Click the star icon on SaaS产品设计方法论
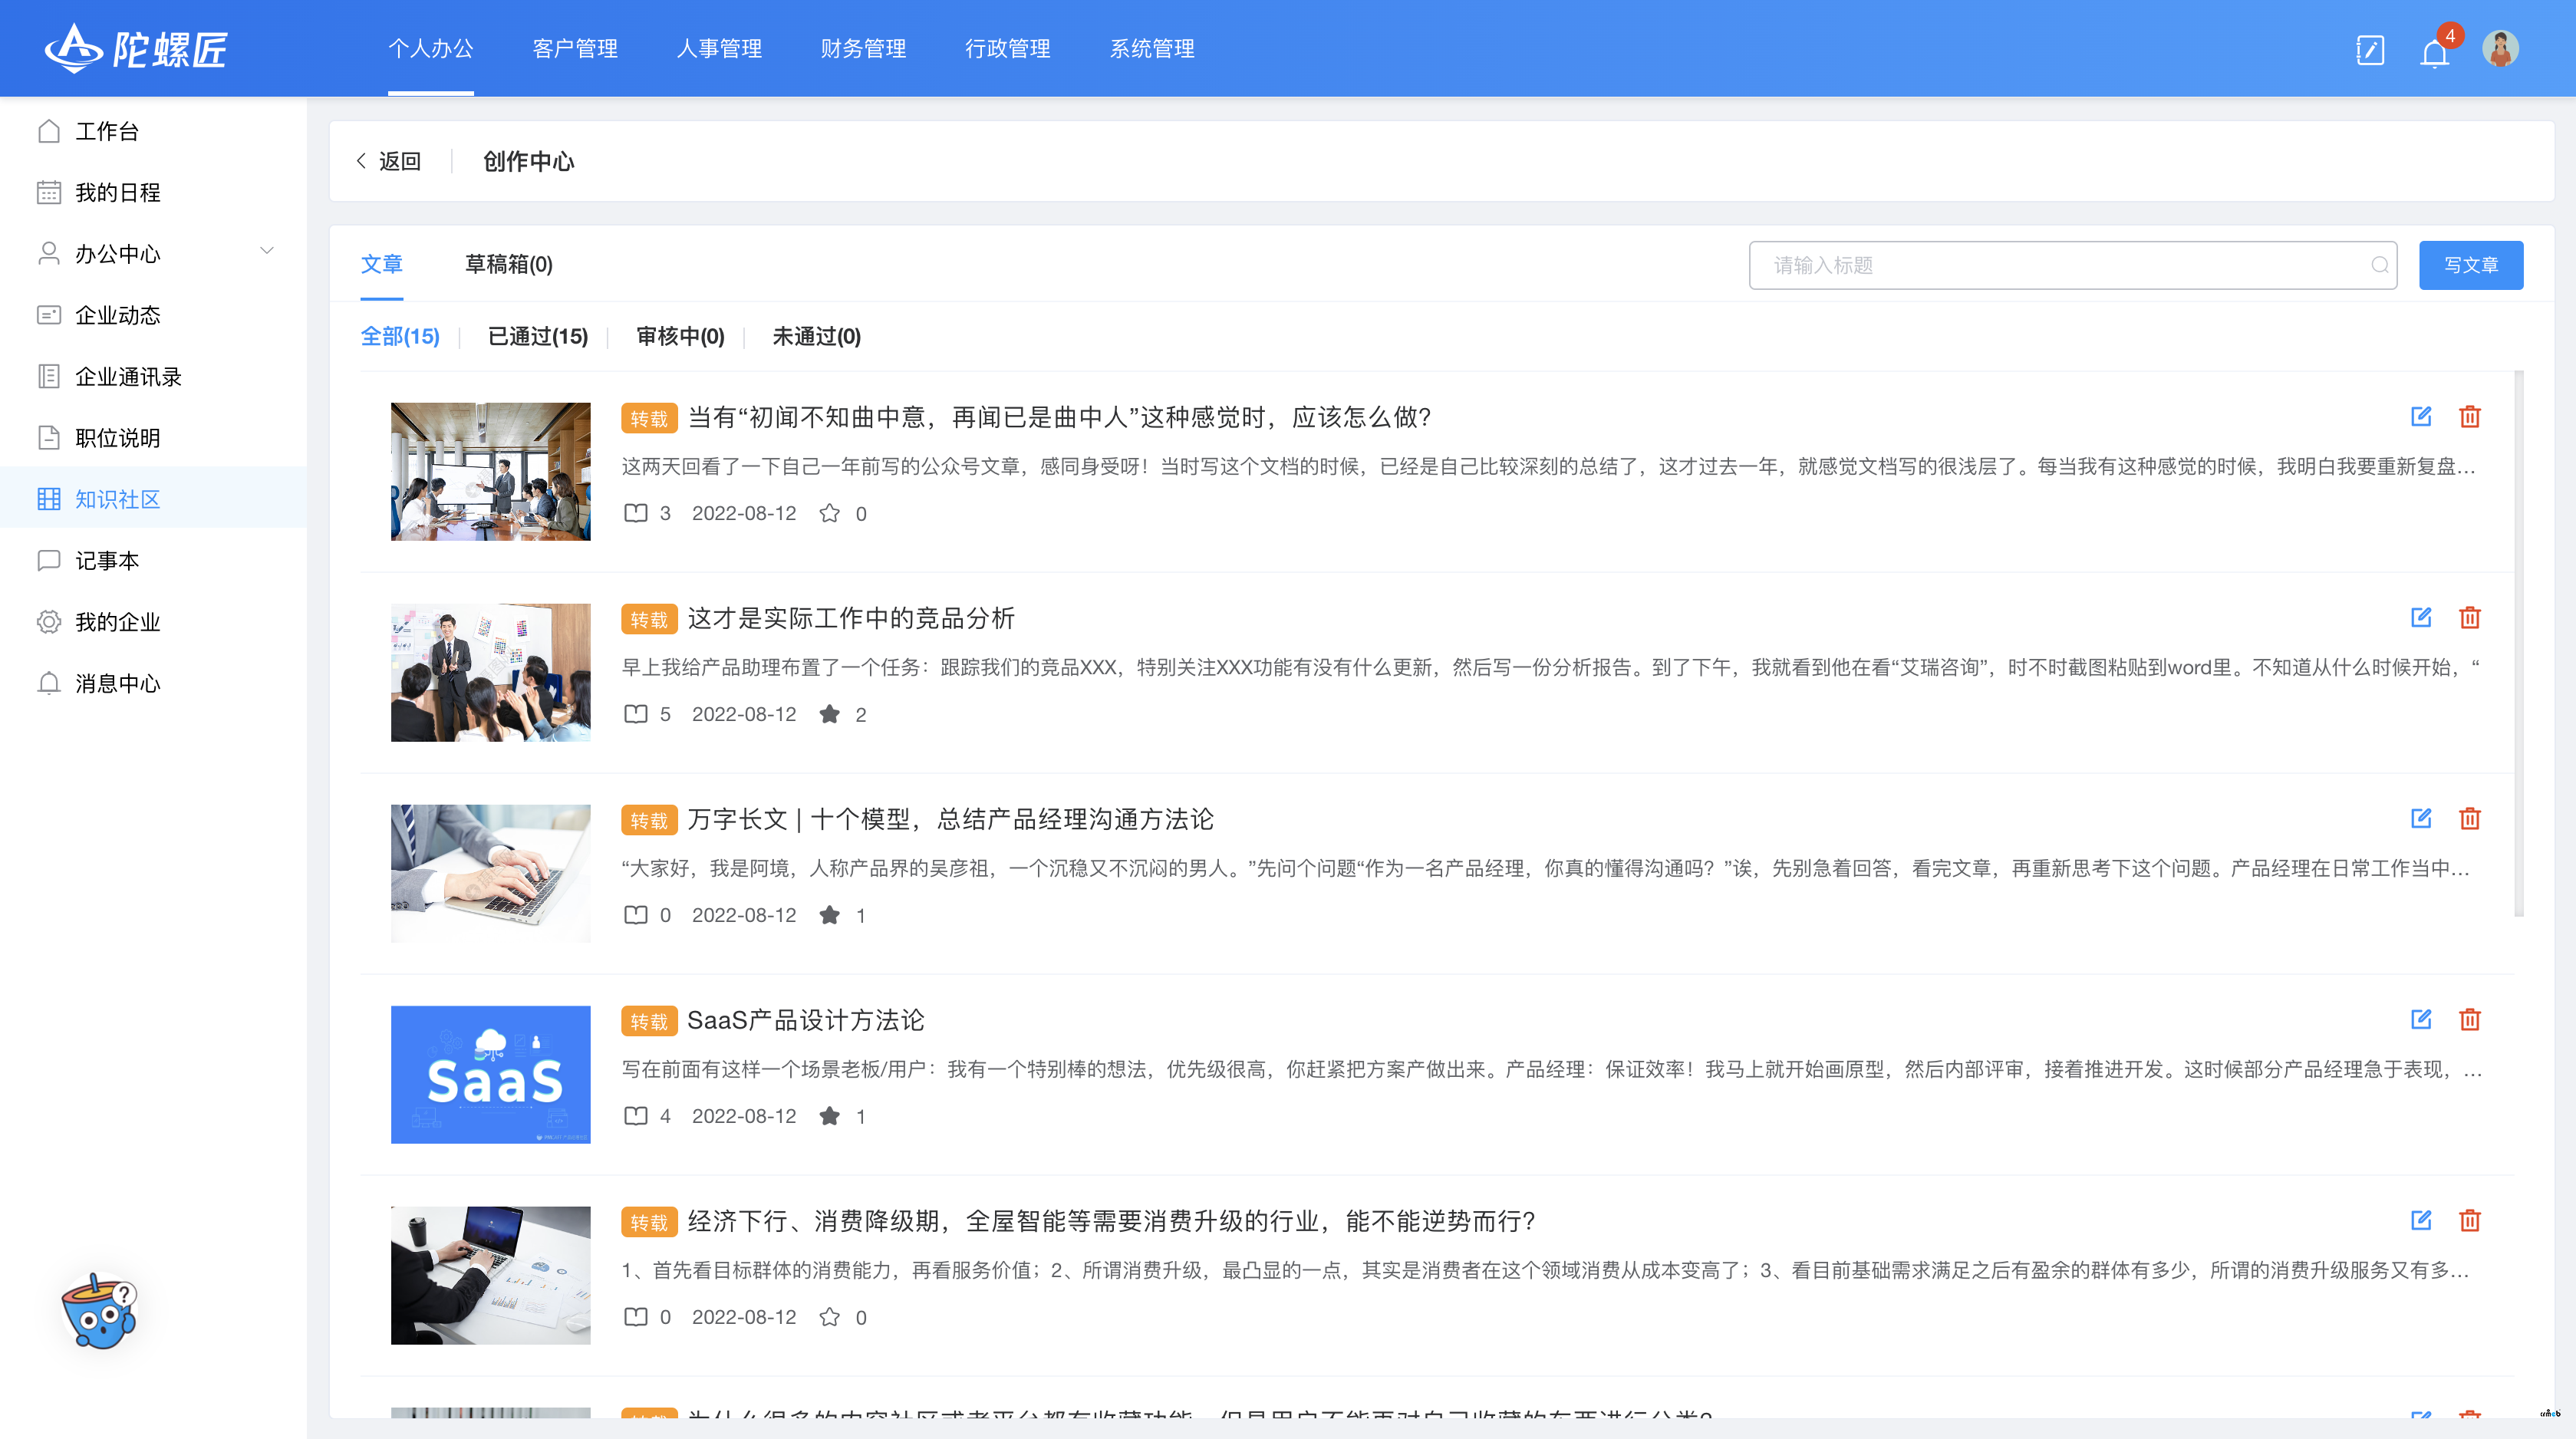The width and height of the screenshot is (2576, 1439). coord(829,1116)
